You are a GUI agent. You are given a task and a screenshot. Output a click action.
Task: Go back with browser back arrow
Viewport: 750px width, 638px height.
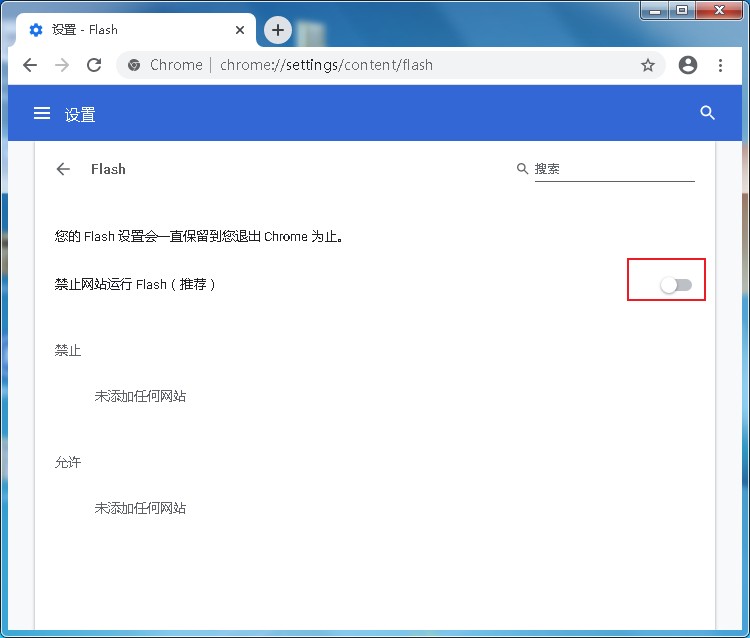click(30, 65)
